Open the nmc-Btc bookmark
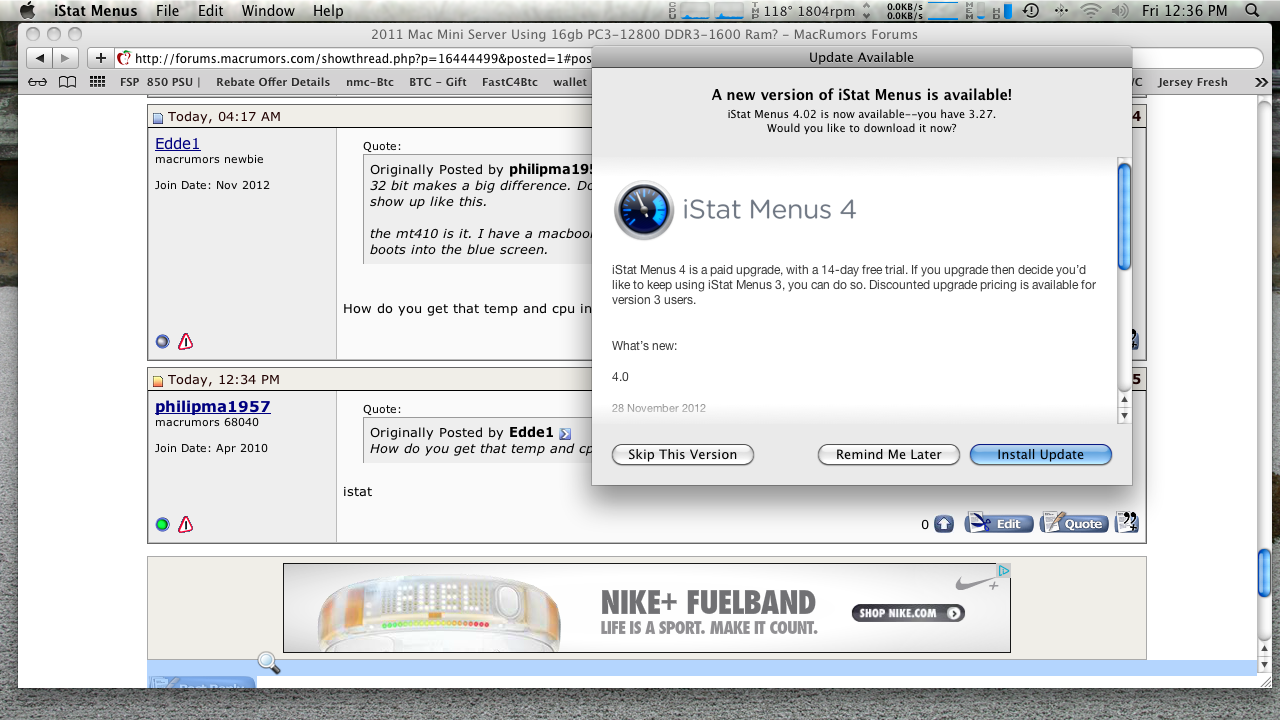The width and height of the screenshot is (1280, 720). [x=370, y=82]
